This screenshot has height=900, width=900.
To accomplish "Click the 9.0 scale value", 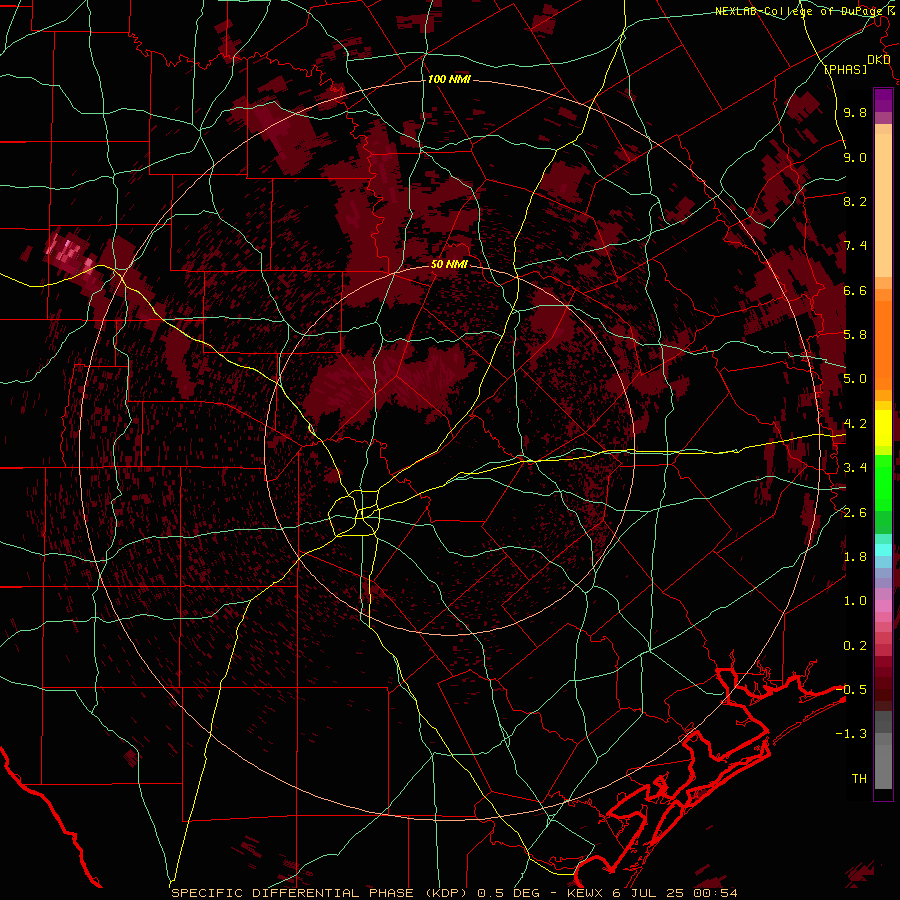I will (x=855, y=157).
